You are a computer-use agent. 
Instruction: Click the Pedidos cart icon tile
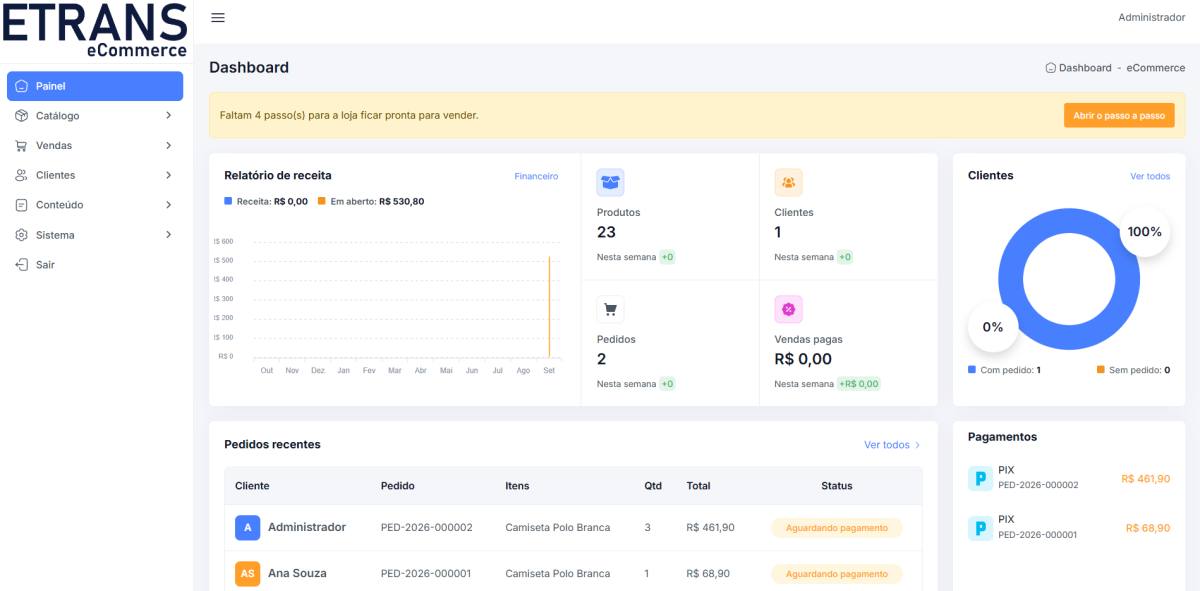click(x=611, y=309)
